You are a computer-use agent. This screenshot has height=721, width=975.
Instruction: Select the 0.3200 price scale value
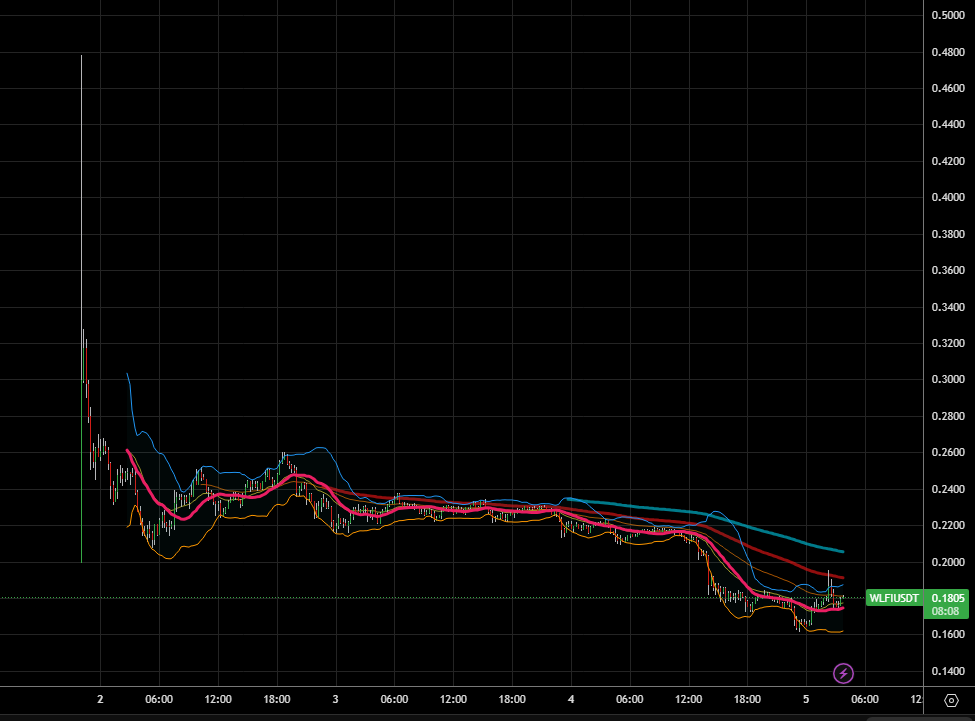(948, 343)
